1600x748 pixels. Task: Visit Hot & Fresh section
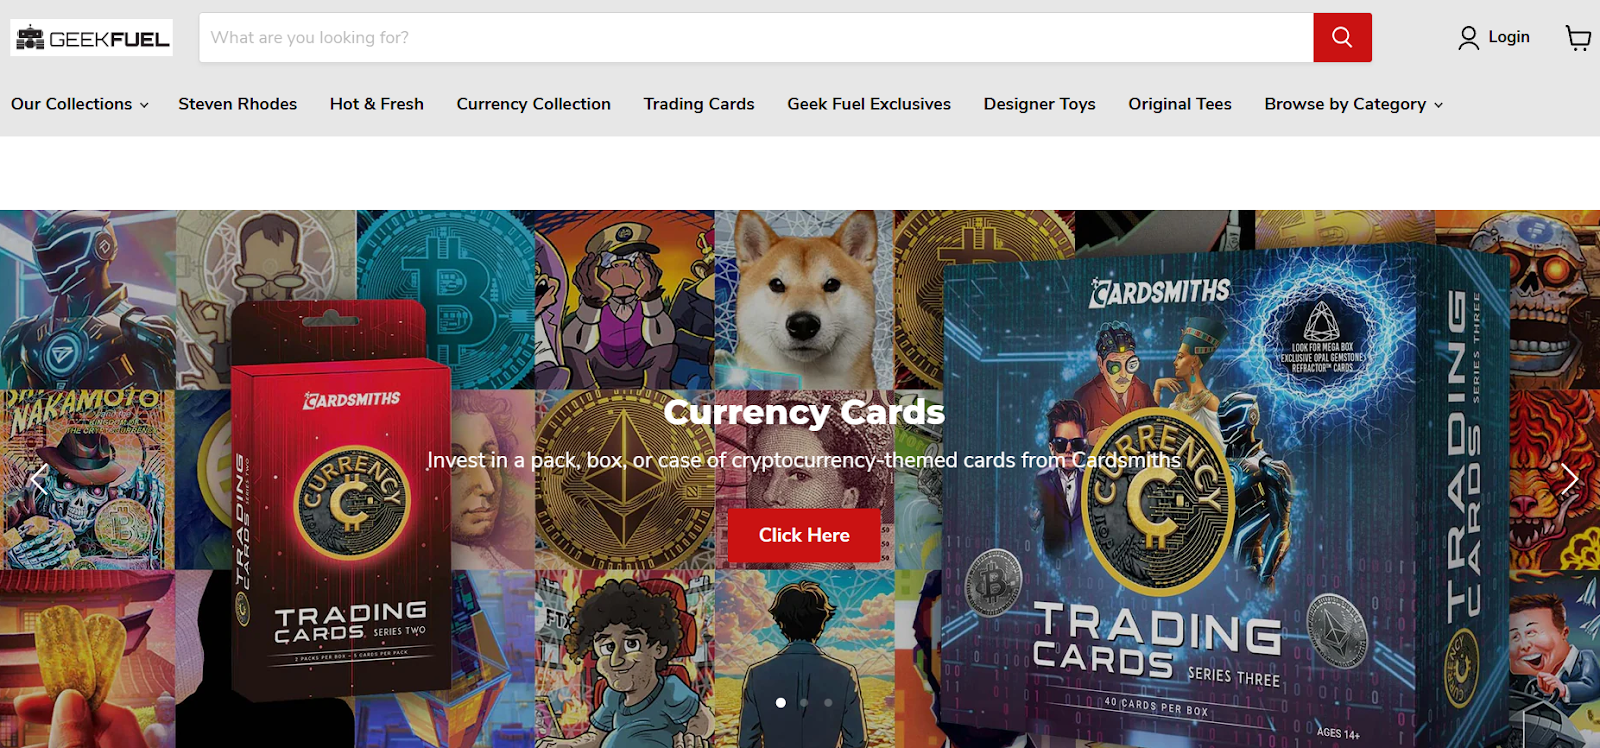(377, 104)
